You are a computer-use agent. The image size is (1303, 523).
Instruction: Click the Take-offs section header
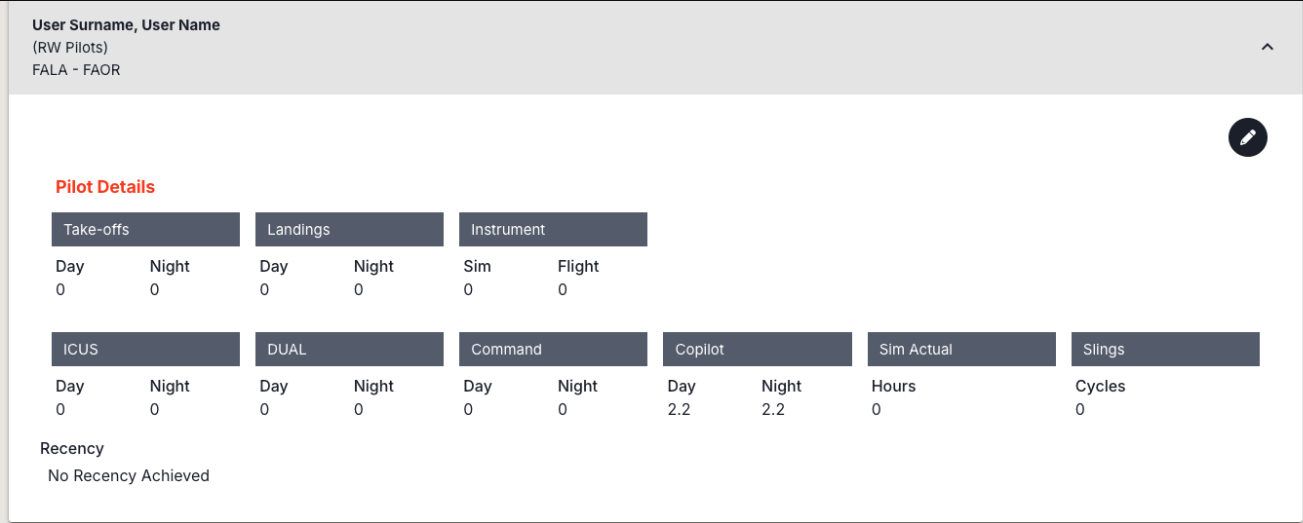coord(145,229)
